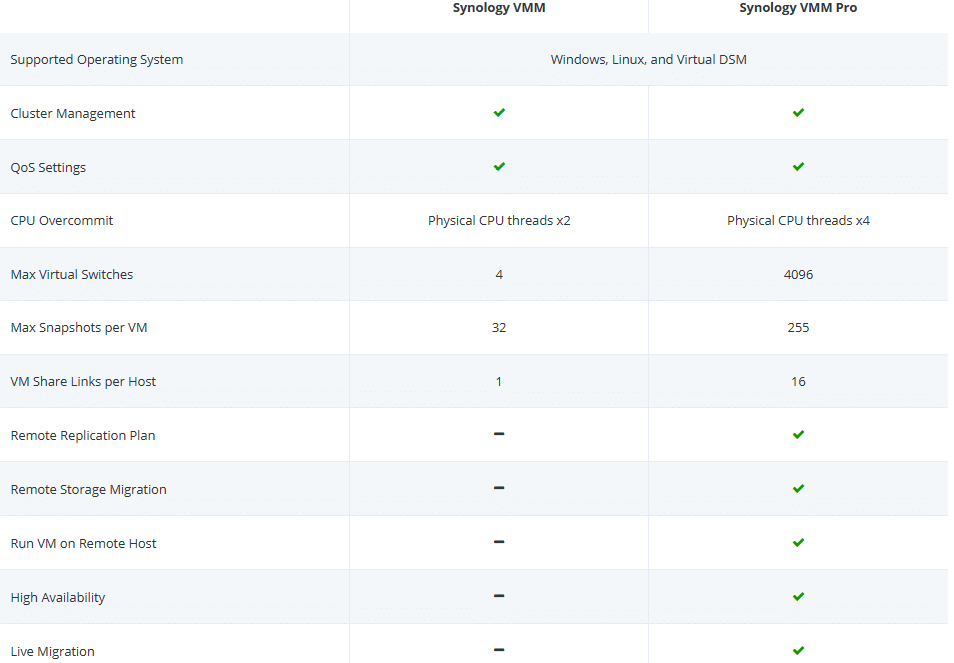Click Remote Storage Migration dash under Synology VMM
The width and height of the screenshot is (954, 663).
(x=499, y=488)
